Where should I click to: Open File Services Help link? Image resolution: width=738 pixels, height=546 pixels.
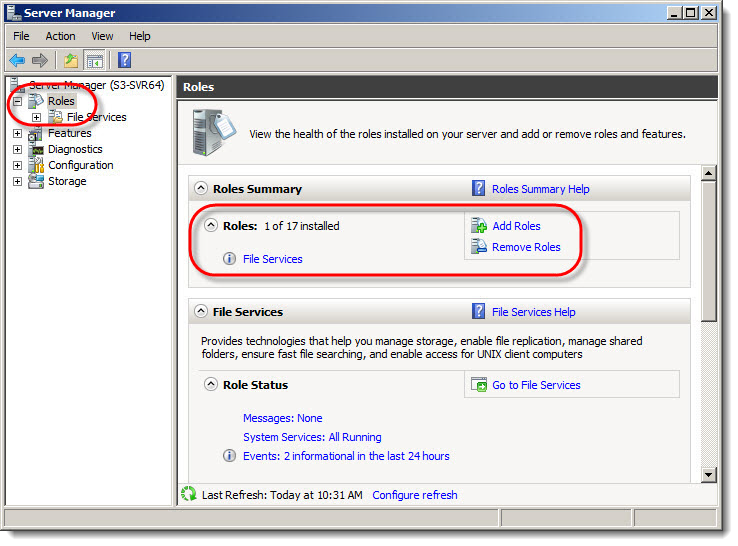[534, 312]
